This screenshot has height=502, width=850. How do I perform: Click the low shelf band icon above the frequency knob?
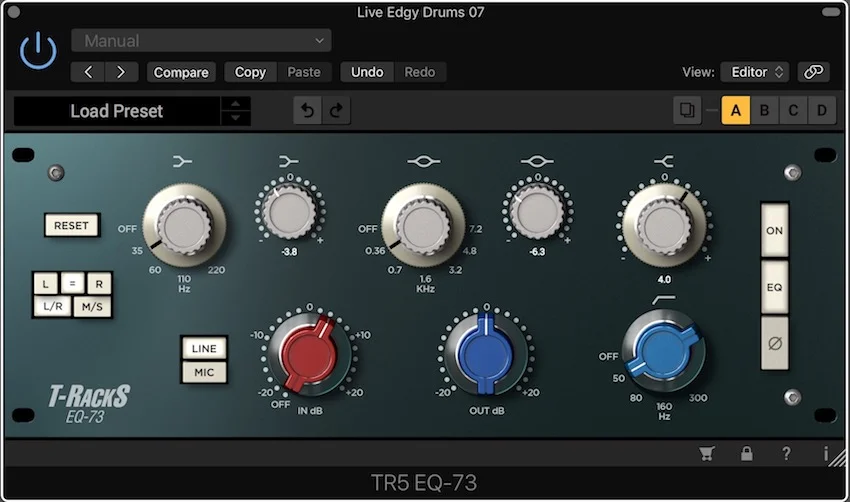coord(183,161)
